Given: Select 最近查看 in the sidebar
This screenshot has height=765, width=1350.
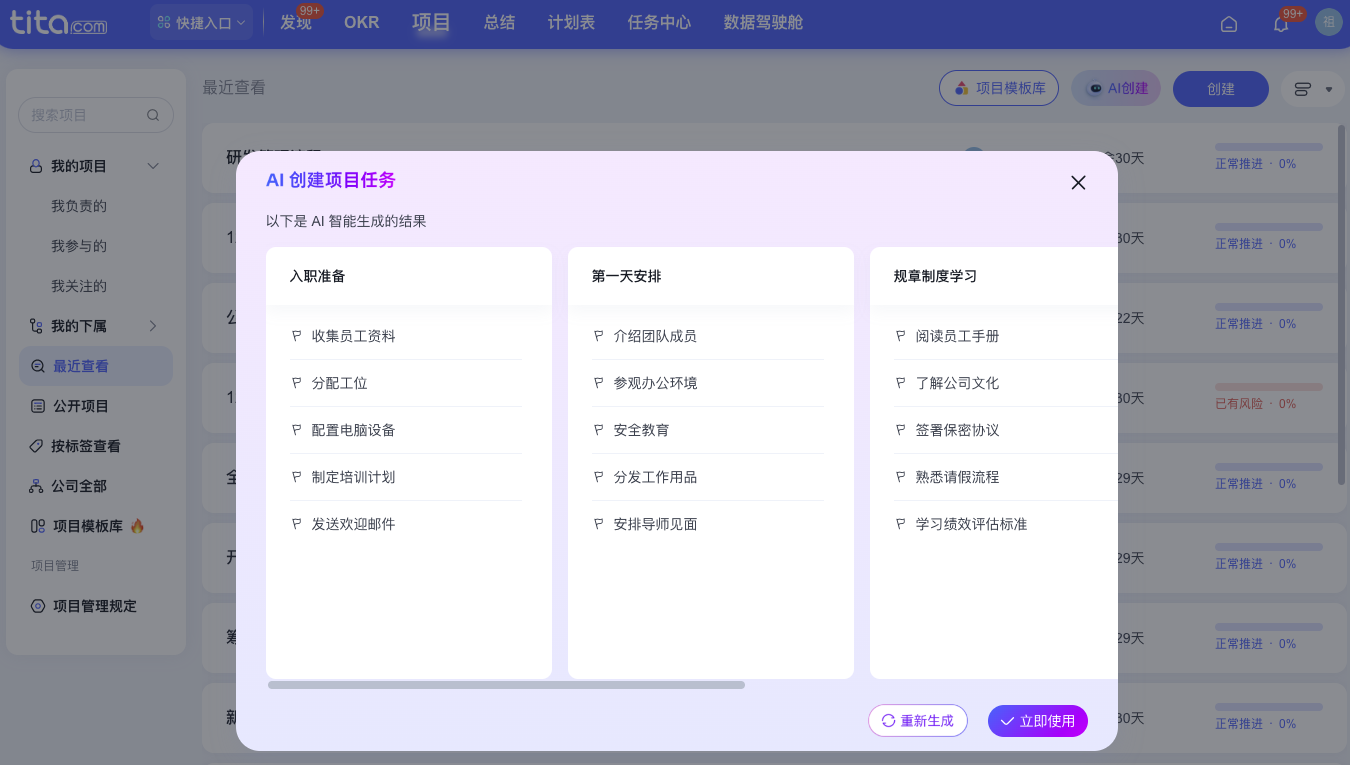Looking at the screenshot, I should click(82, 365).
